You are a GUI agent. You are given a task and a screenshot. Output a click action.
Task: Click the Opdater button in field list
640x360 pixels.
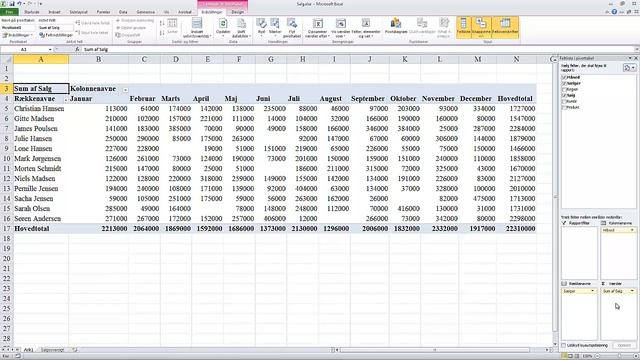624,345
